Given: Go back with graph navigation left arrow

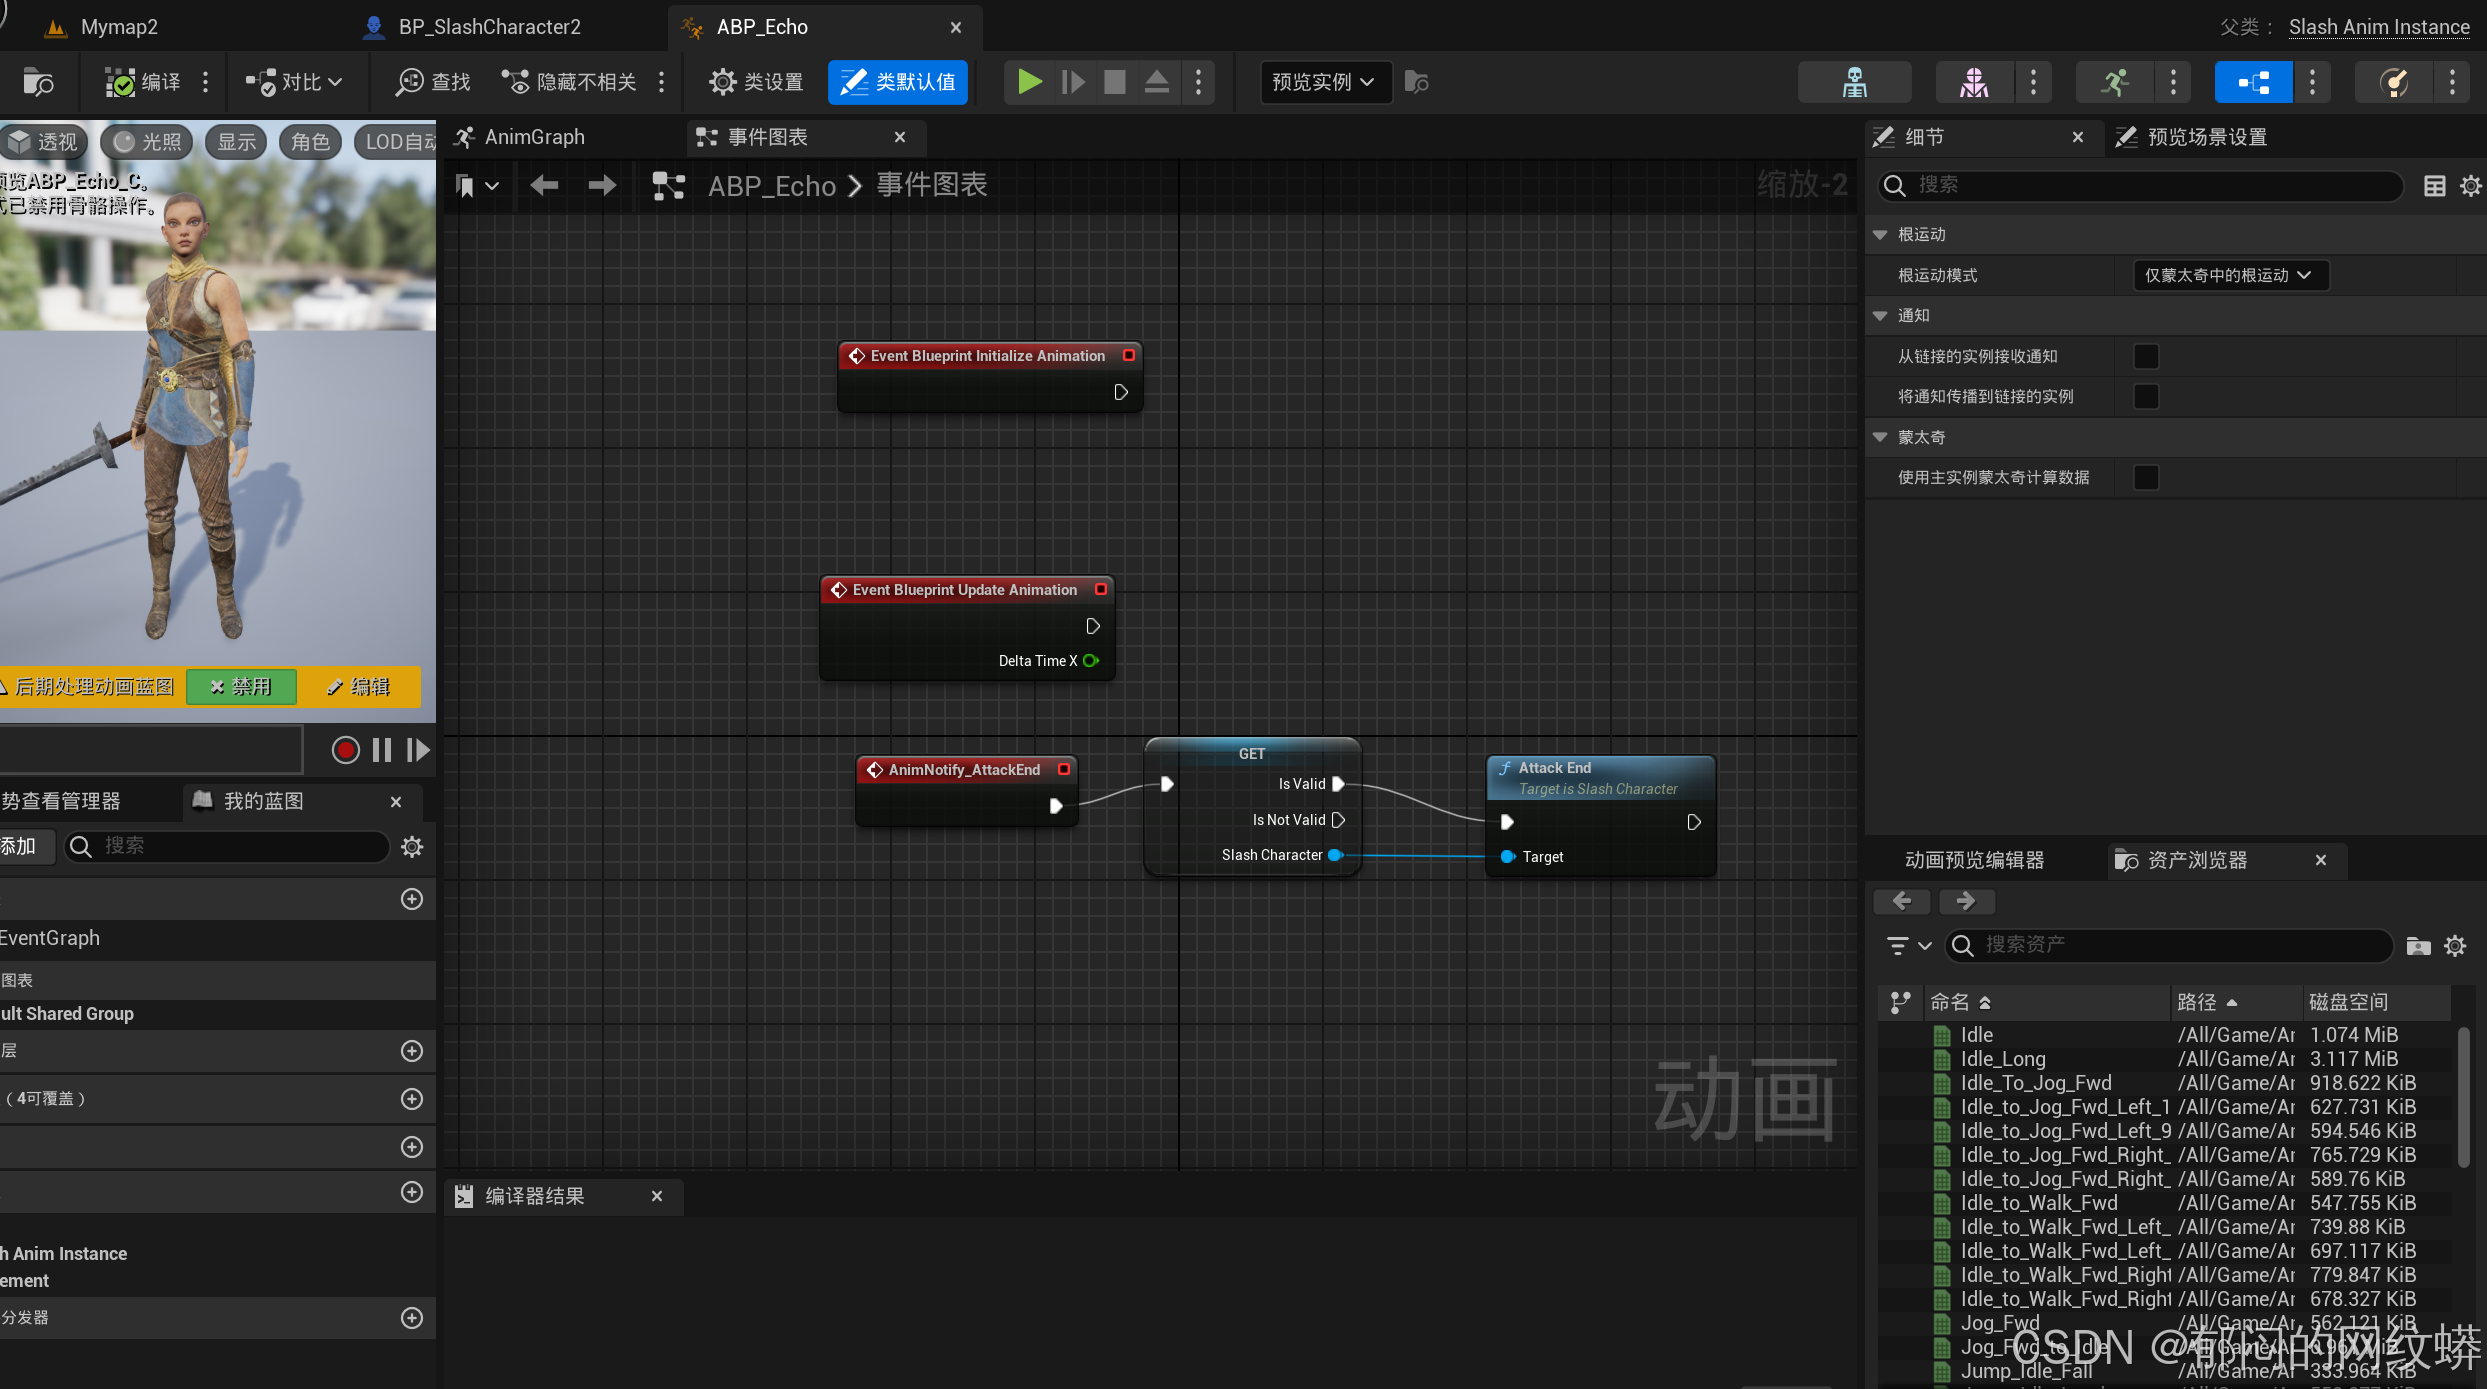Looking at the screenshot, I should [x=544, y=185].
